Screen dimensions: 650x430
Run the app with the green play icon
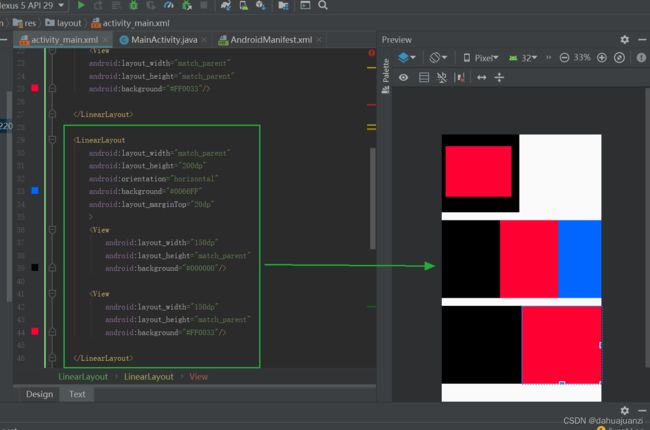coord(81,5)
